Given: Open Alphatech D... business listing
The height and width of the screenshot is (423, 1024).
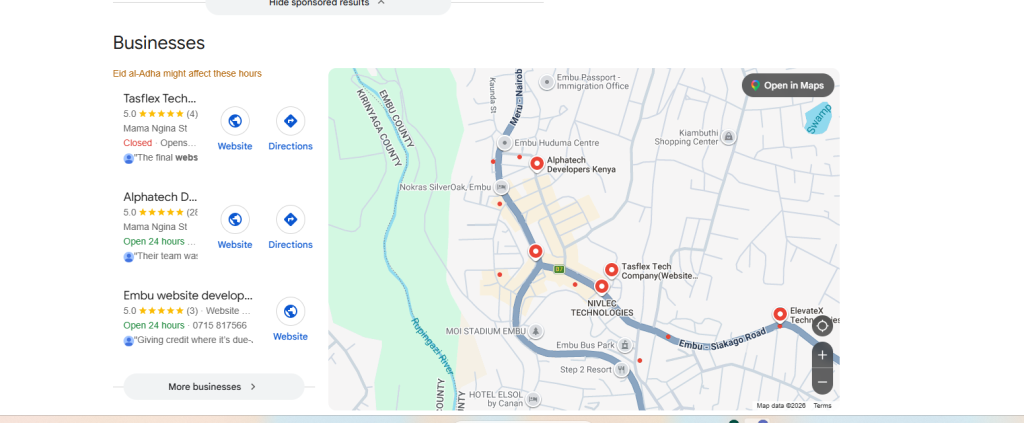Looking at the screenshot, I should click(160, 196).
